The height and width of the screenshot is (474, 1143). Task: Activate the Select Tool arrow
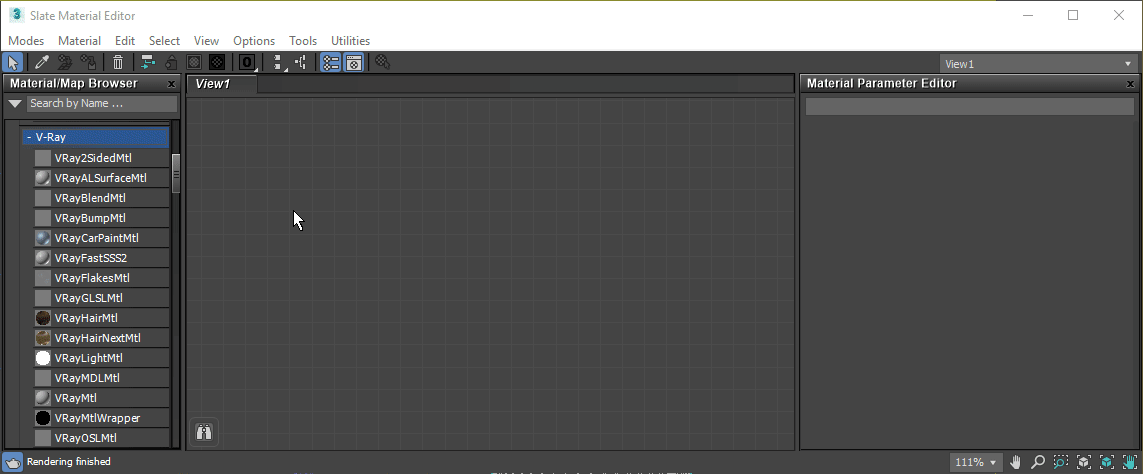[x=13, y=63]
